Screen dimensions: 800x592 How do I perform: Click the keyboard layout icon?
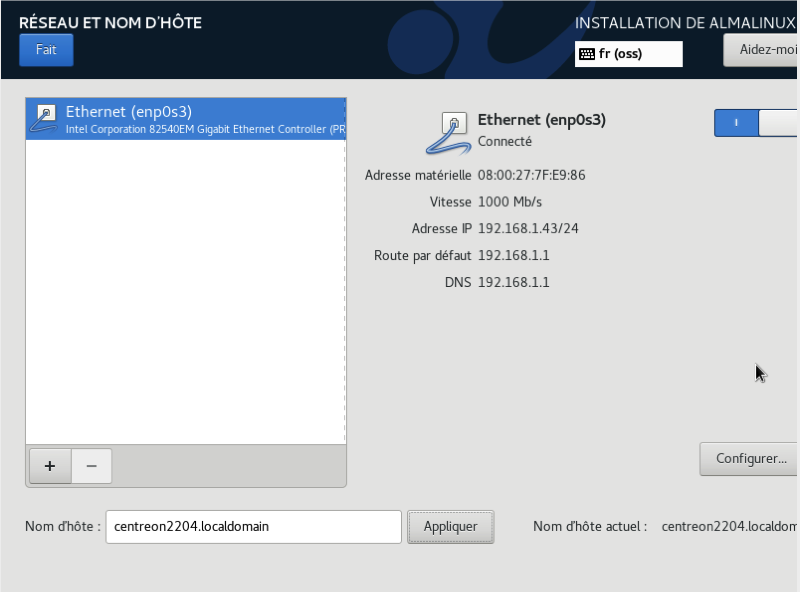coord(586,54)
